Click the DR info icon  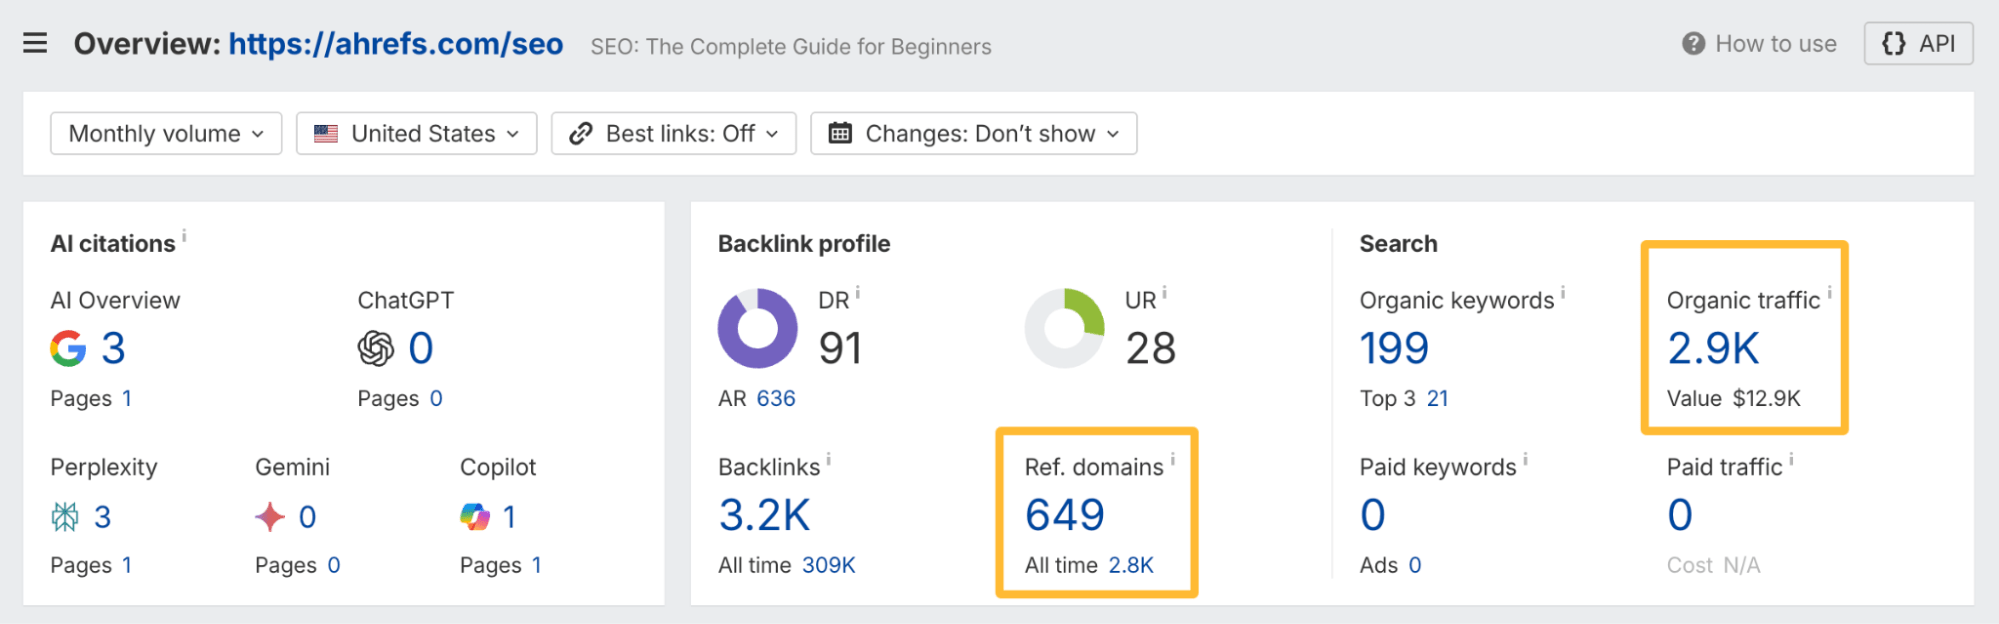click(x=858, y=293)
